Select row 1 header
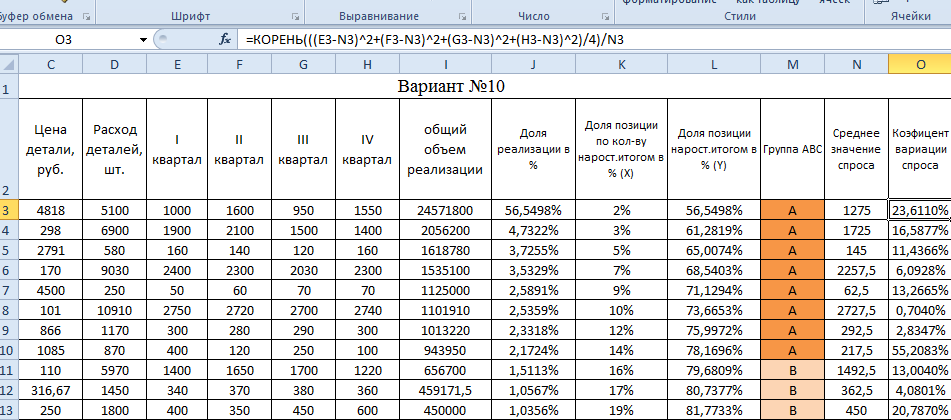 point(9,87)
